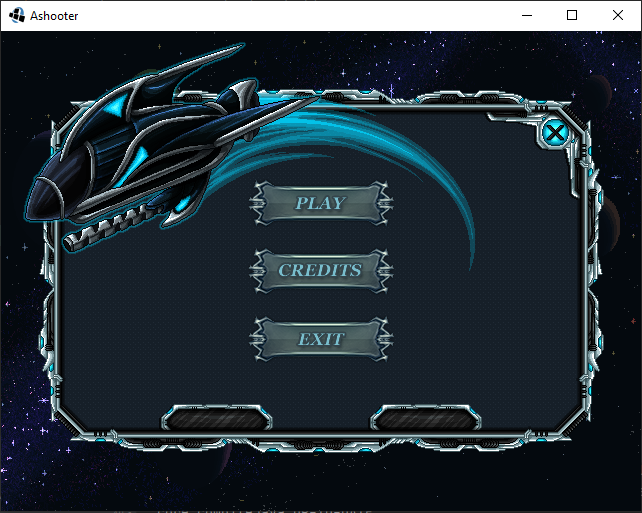Click the Ashooter app icon in title bar
Screen dimensions: 642x513
pos(17,16)
